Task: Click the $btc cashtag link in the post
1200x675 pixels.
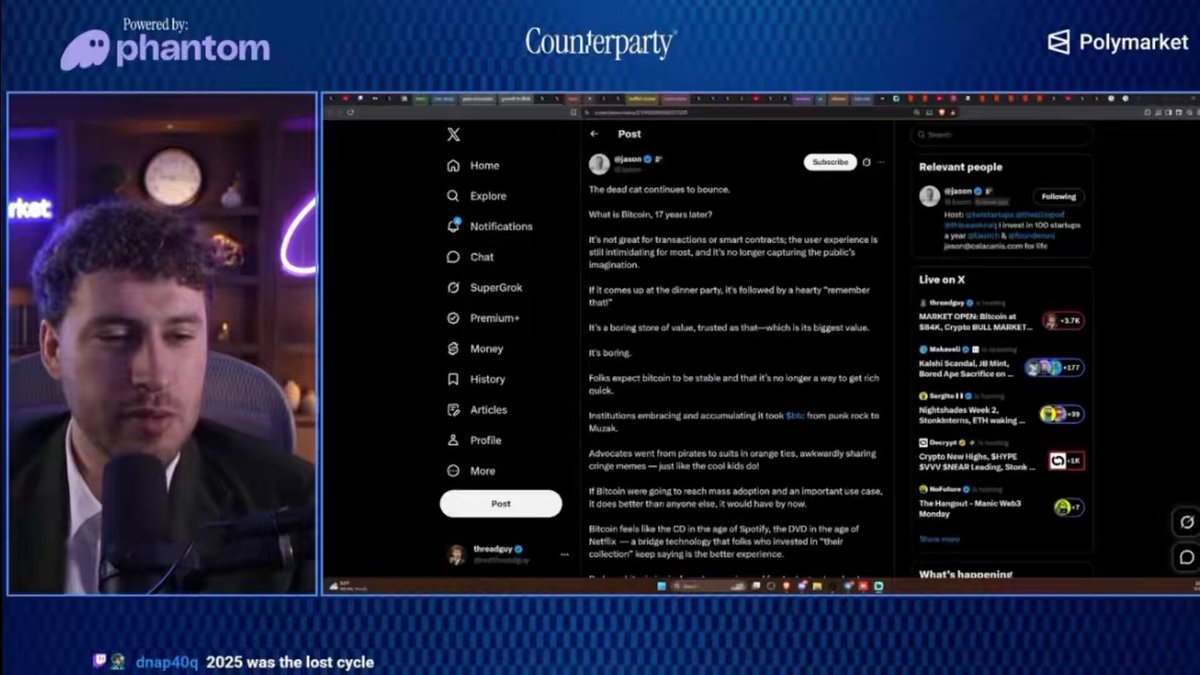Action: (795, 415)
